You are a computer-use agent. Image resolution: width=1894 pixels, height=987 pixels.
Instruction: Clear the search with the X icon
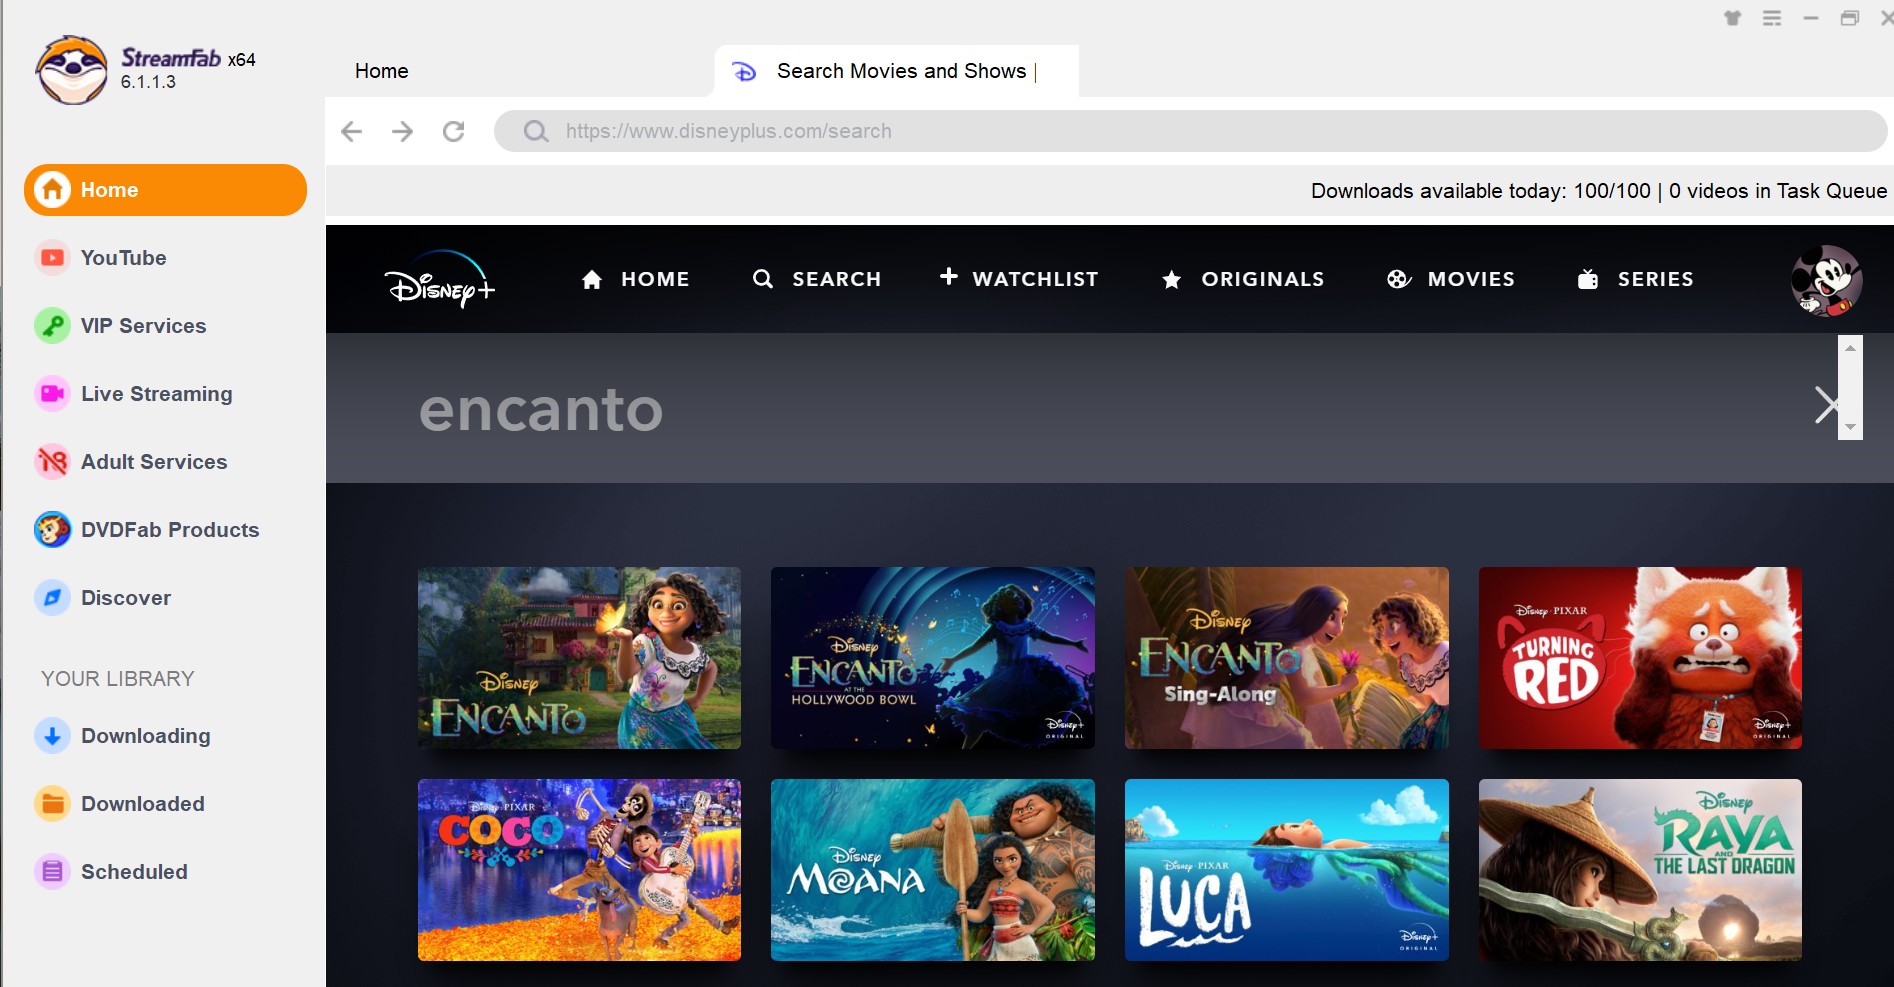click(x=1826, y=405)
